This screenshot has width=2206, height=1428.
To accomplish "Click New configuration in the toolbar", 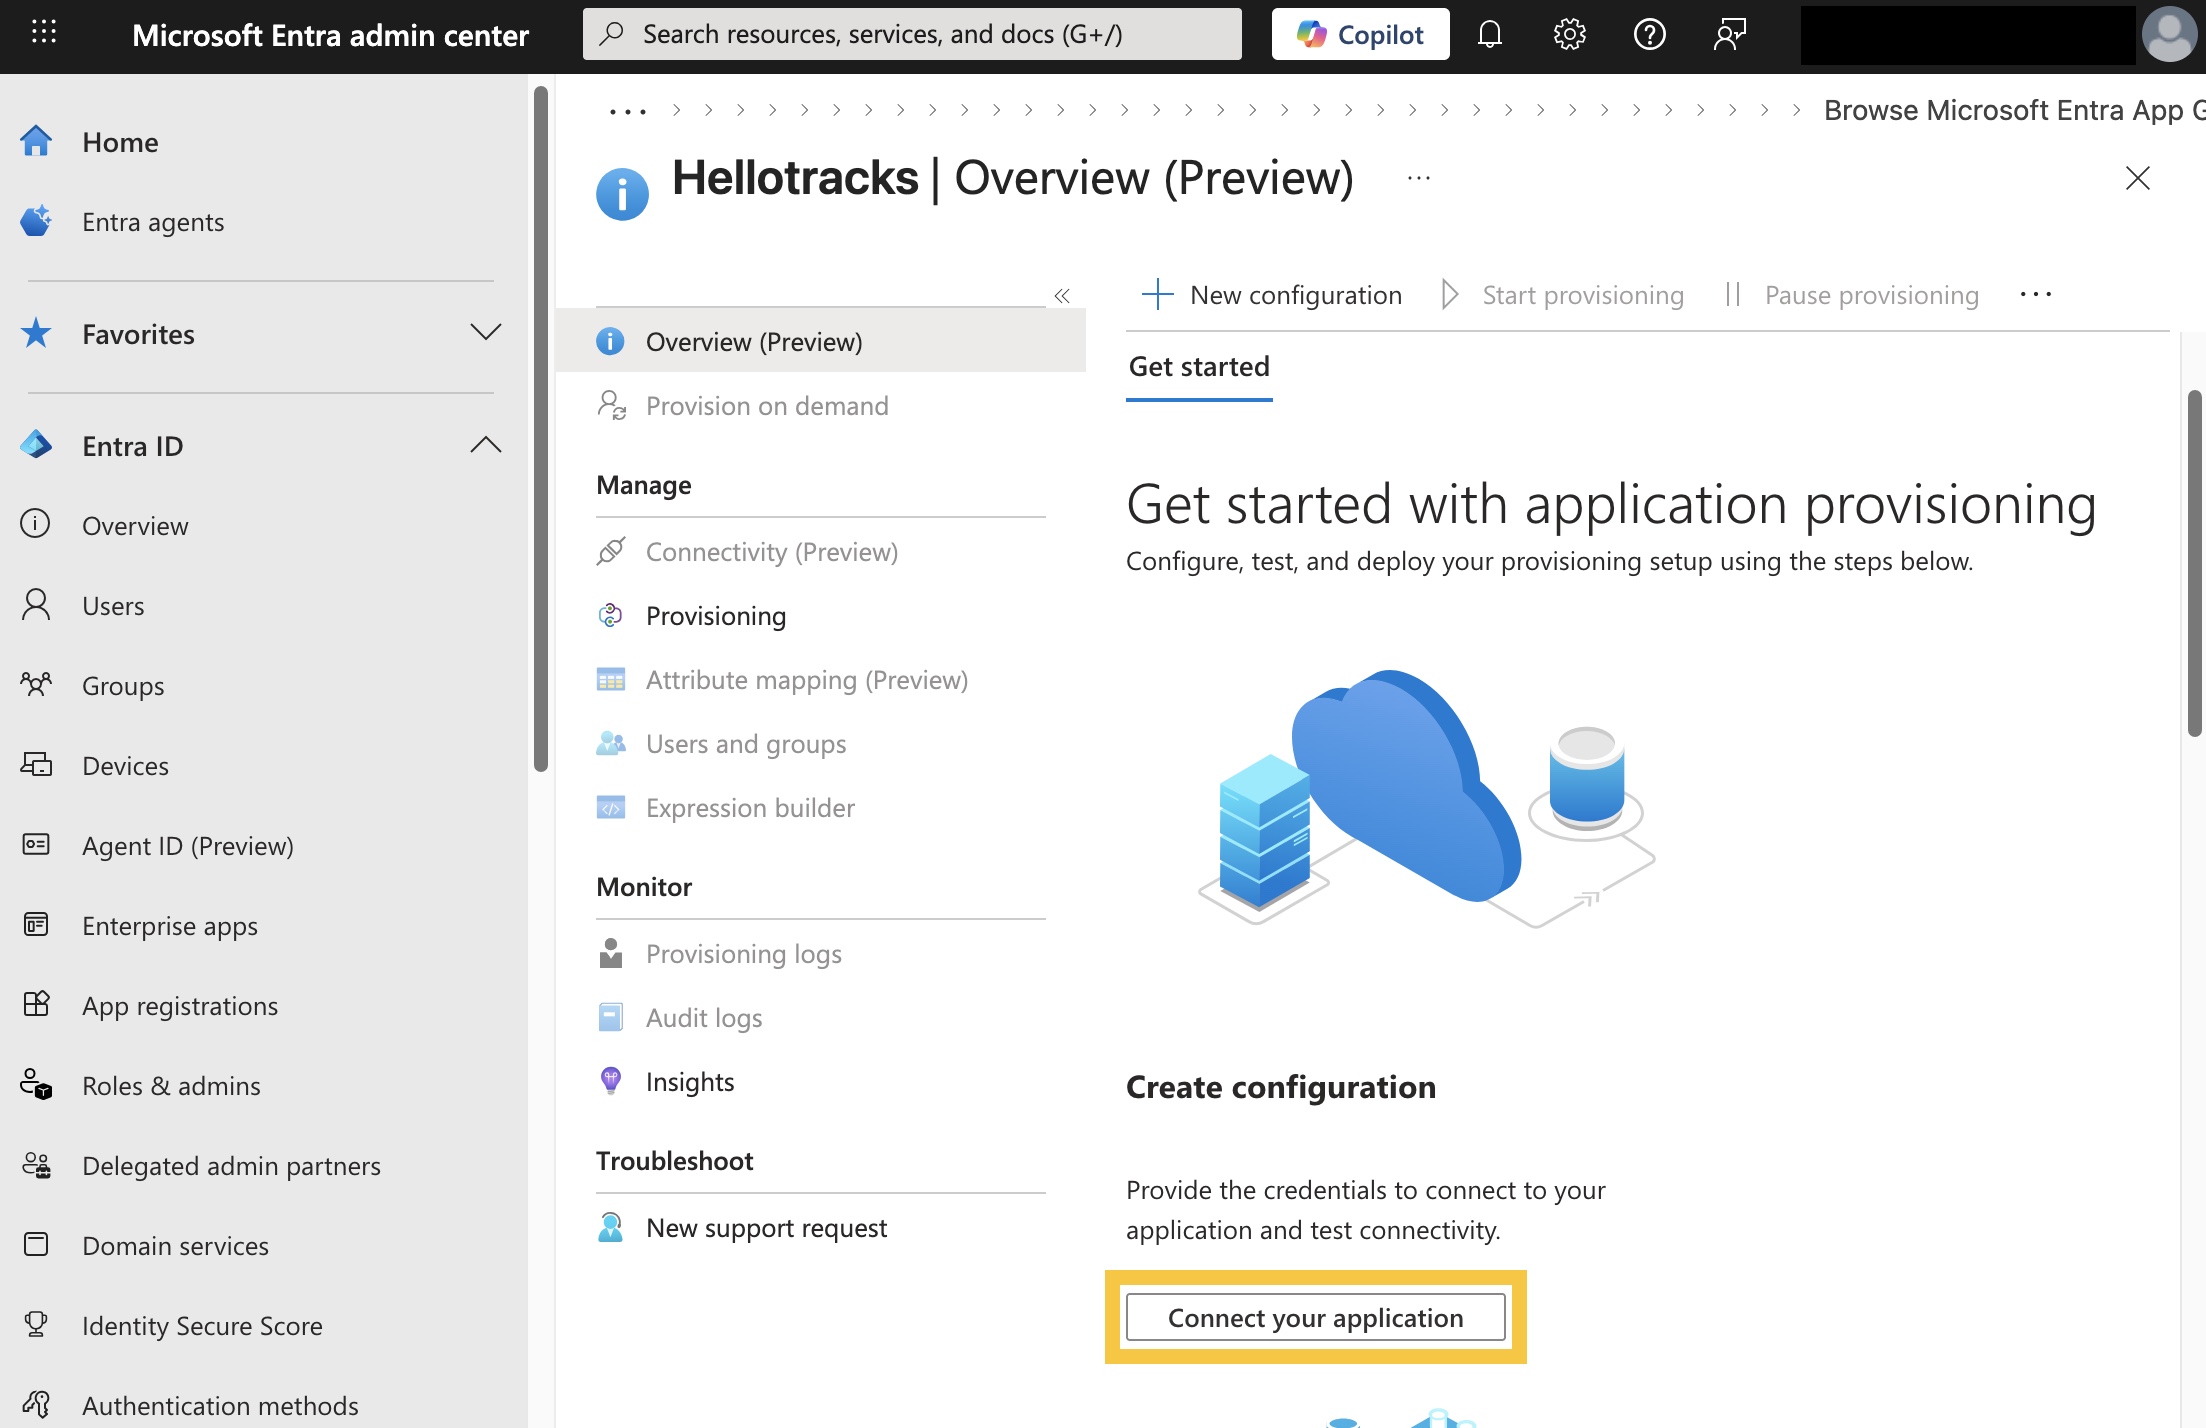I will pyautogui.click(x=1272, y=295).
